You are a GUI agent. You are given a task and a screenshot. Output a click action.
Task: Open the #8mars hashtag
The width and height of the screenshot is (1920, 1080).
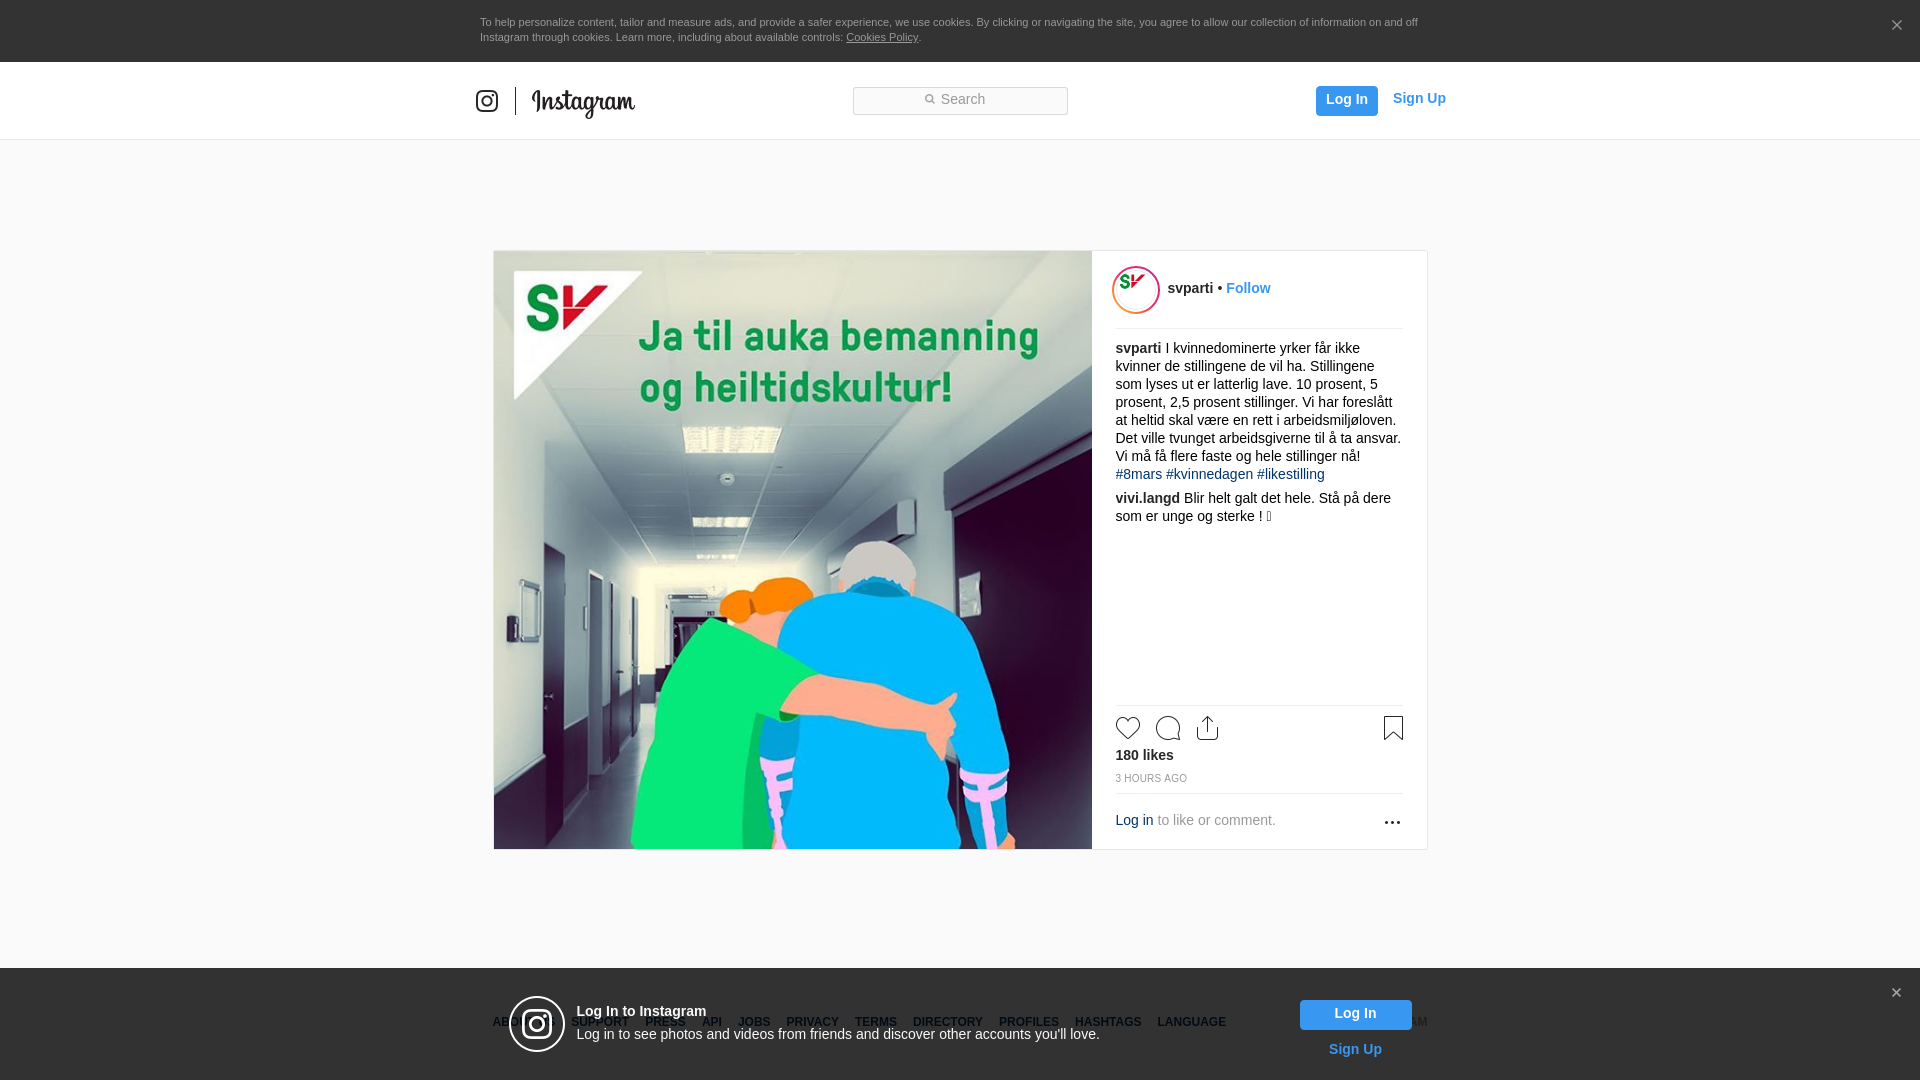(1139, 474)
